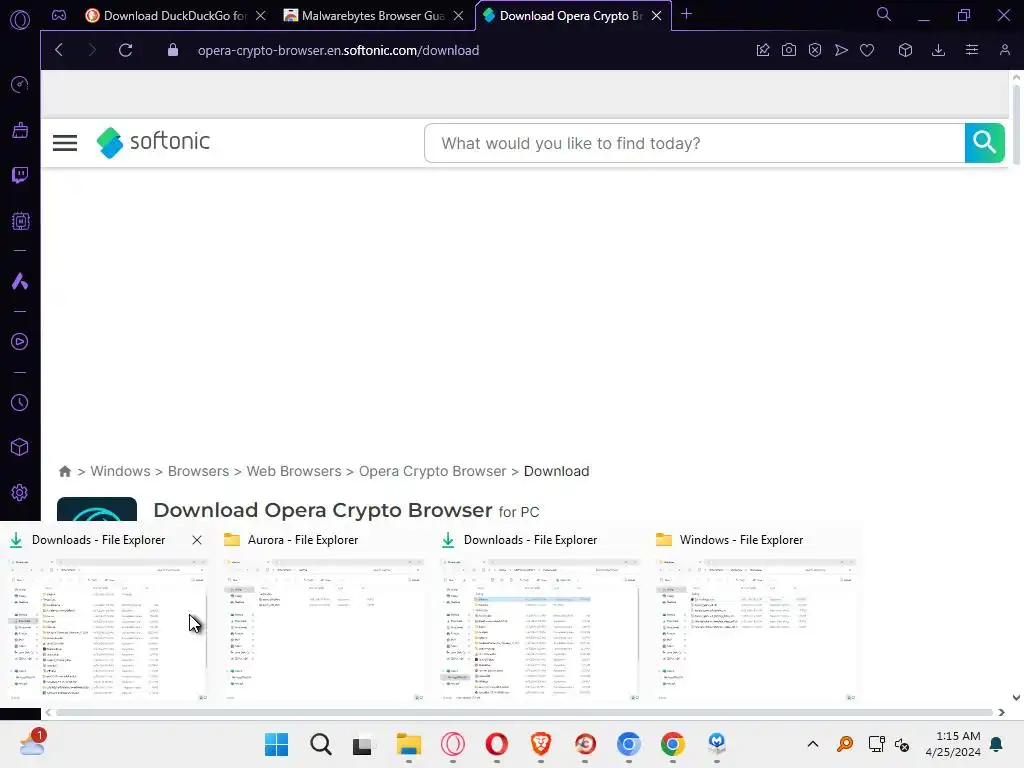Open GX Corner gamepad icon

tap(59, 15)
